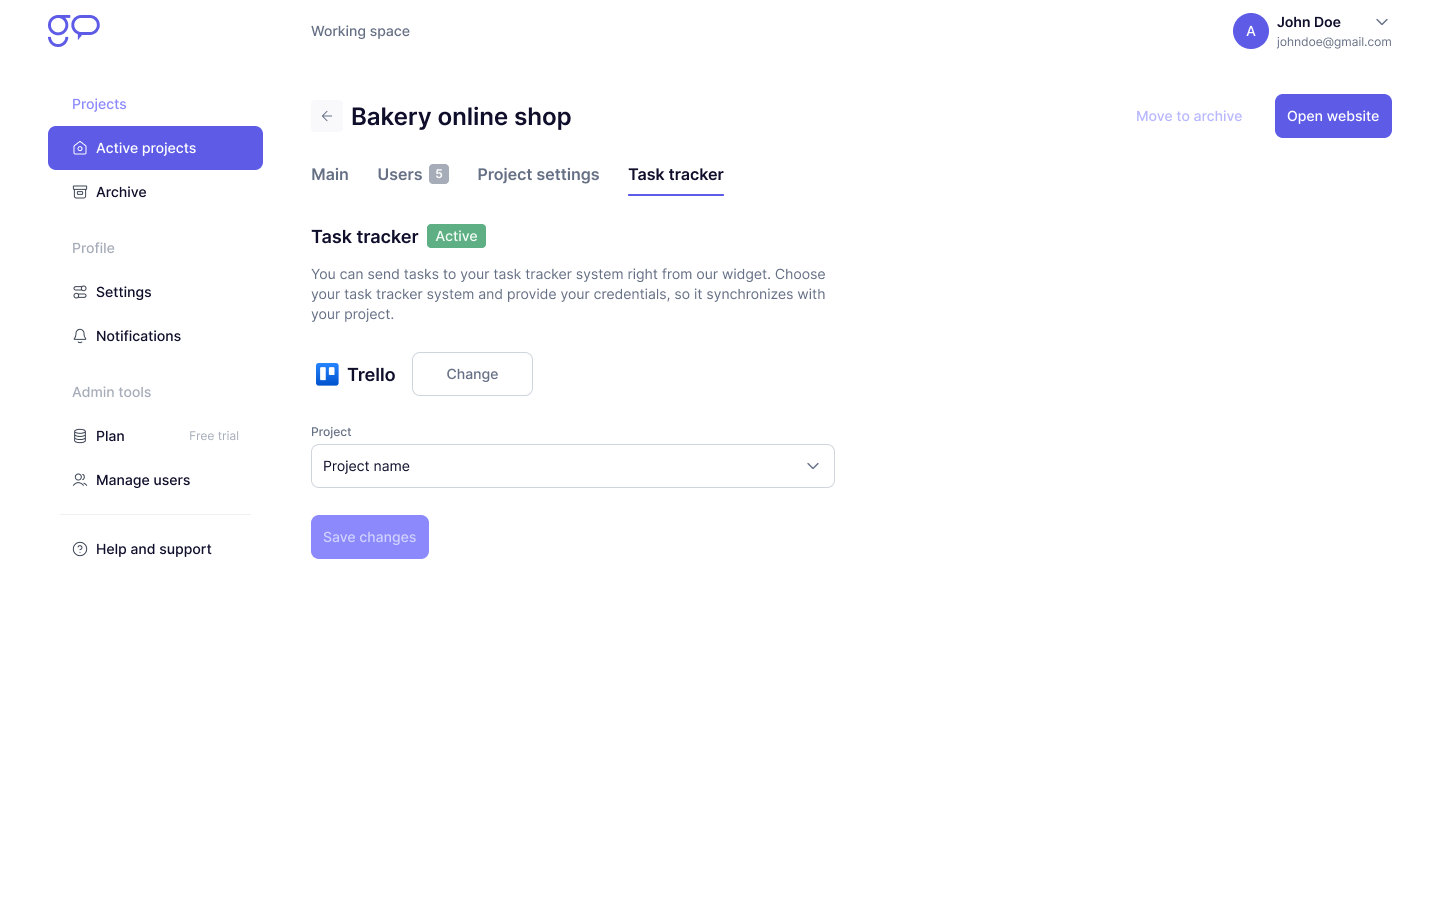Click the back arrow beside Bakery online shop
This screenshot has height=900, width=1440.
coord(327,116)
